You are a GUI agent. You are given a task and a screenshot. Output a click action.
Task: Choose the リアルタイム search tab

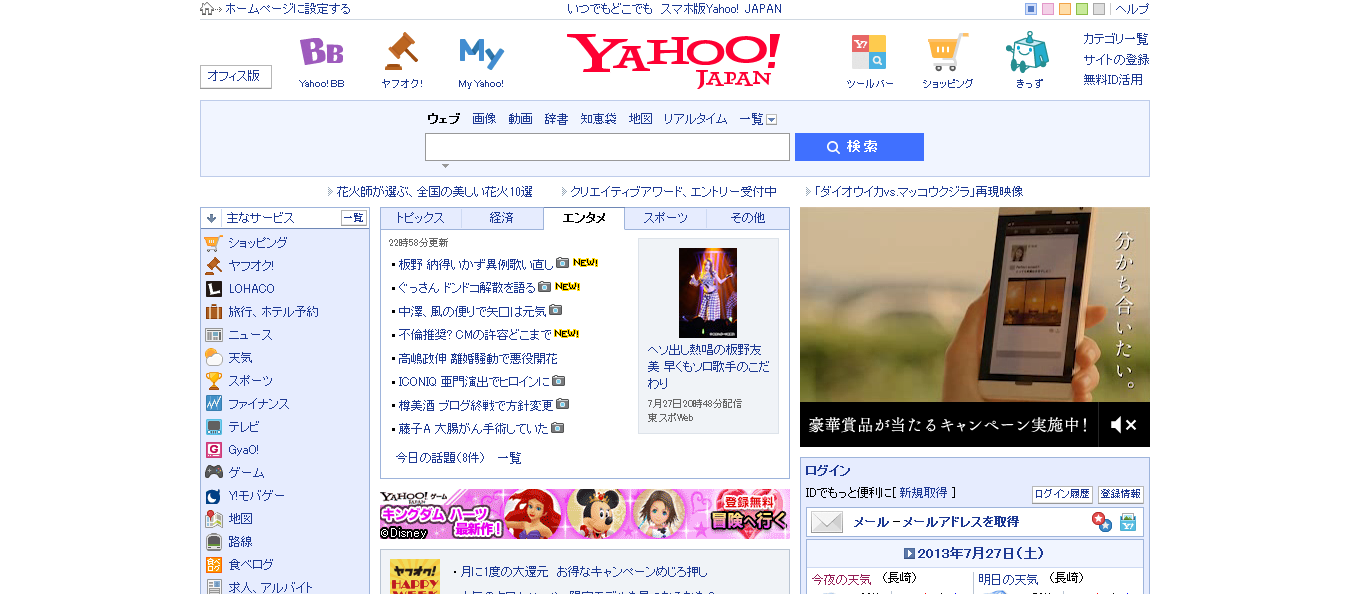point(695,119)
